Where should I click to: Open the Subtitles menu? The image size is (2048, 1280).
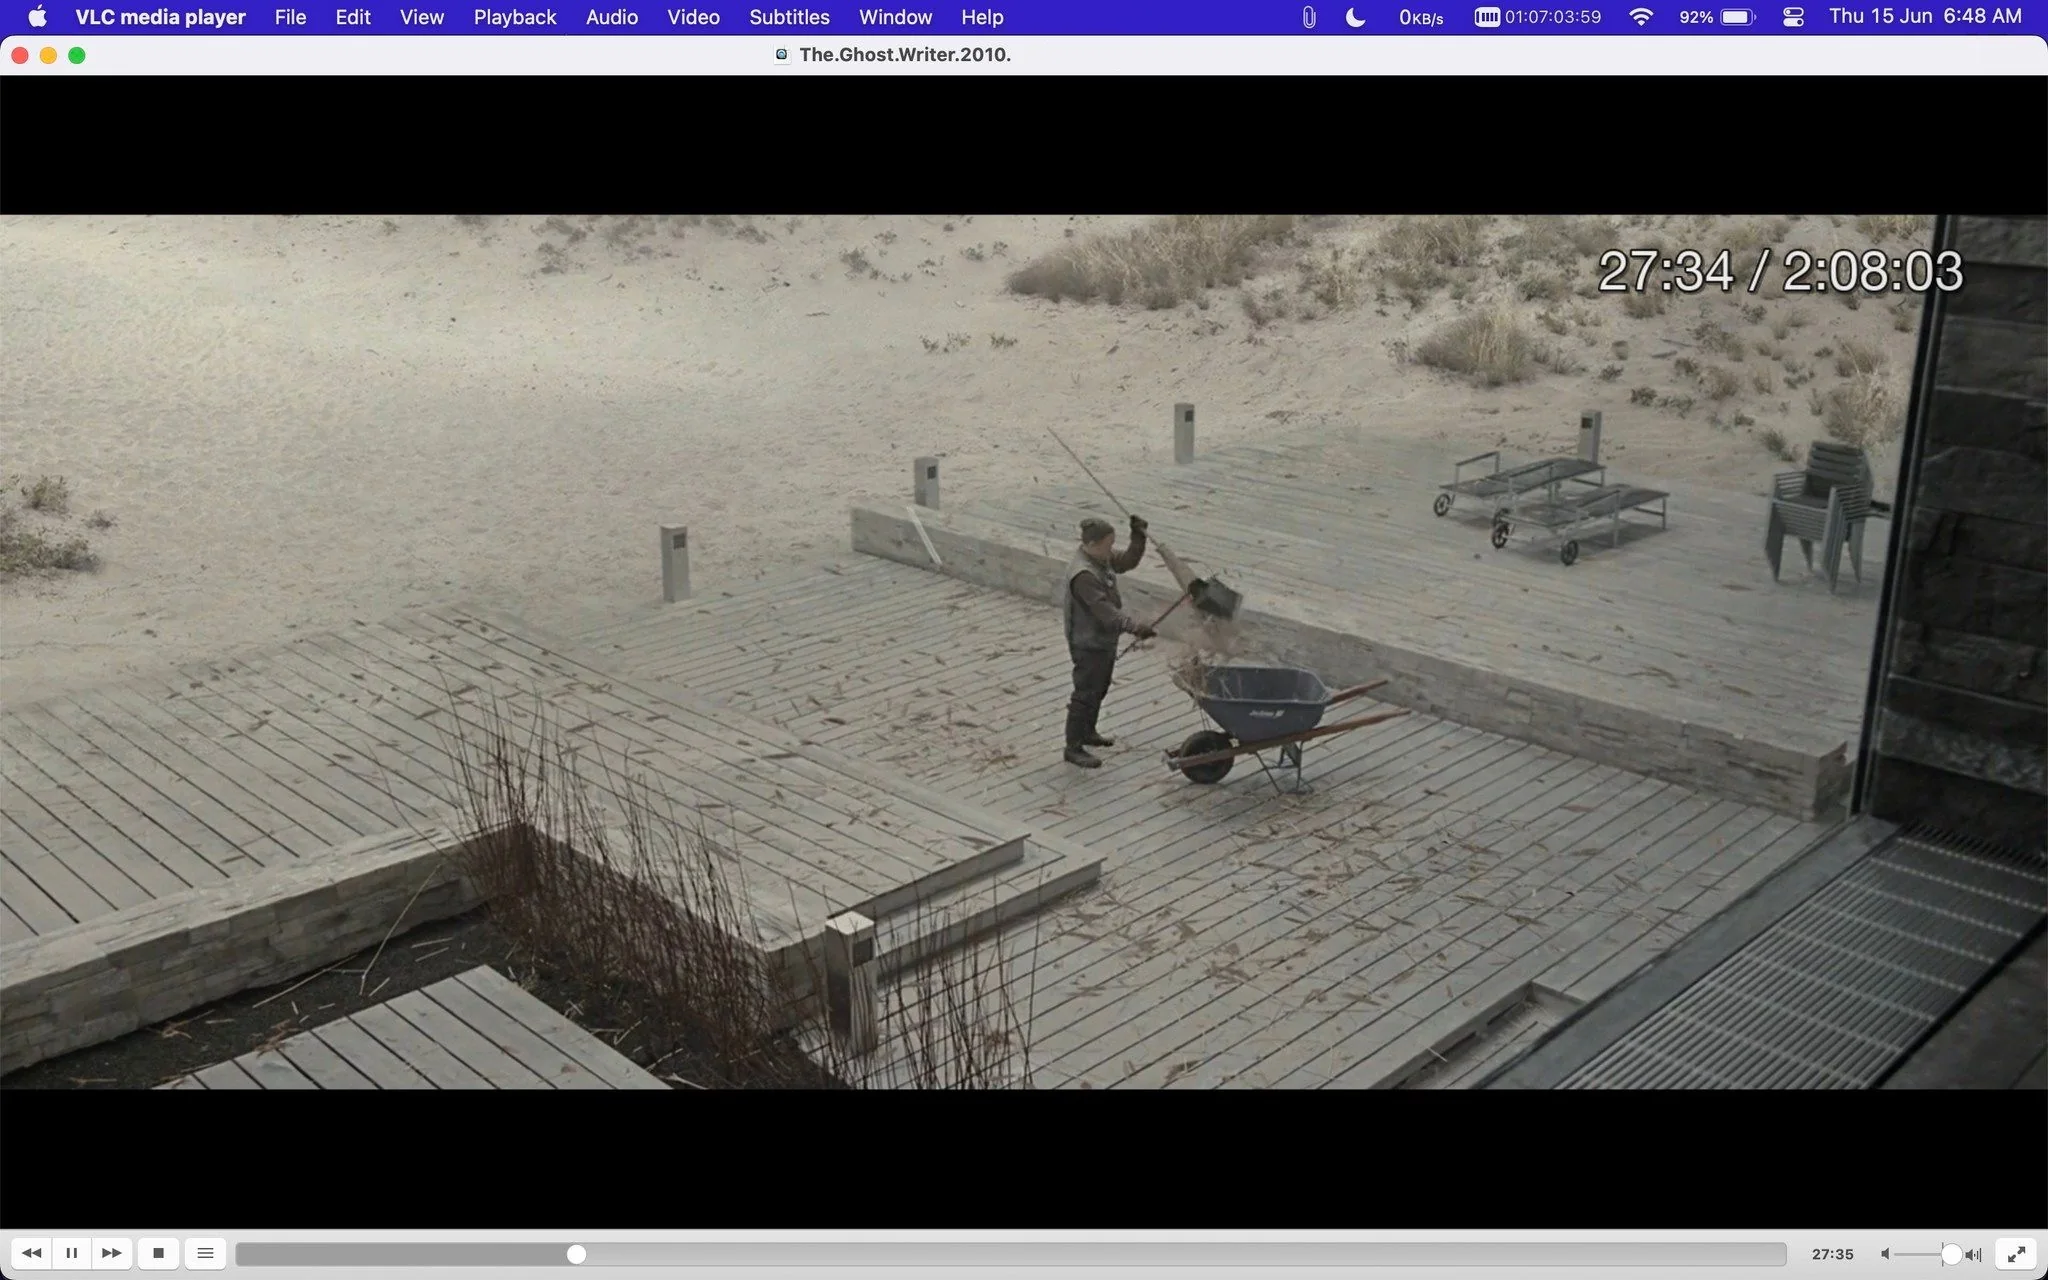coord(789,17)
